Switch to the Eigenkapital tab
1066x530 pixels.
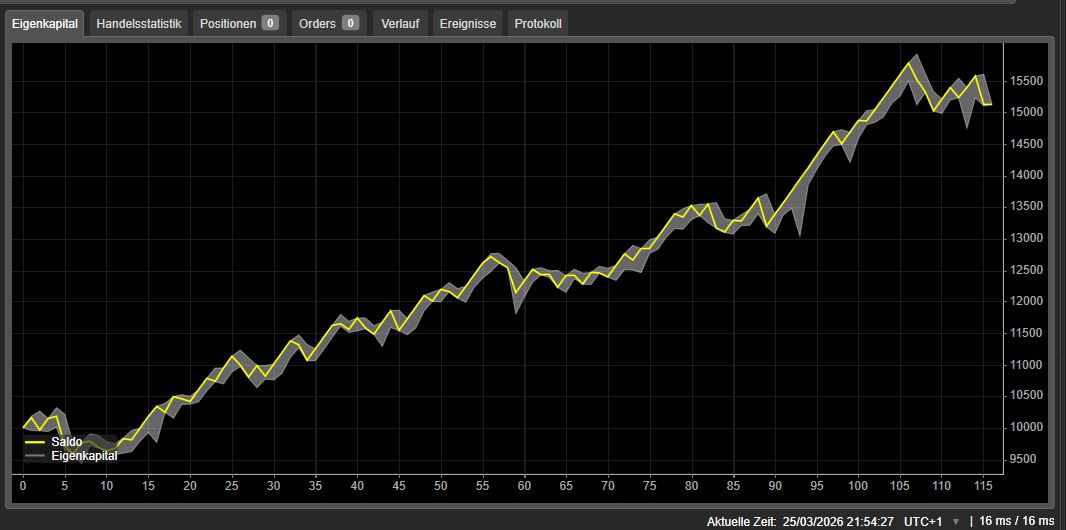point(45,23)
